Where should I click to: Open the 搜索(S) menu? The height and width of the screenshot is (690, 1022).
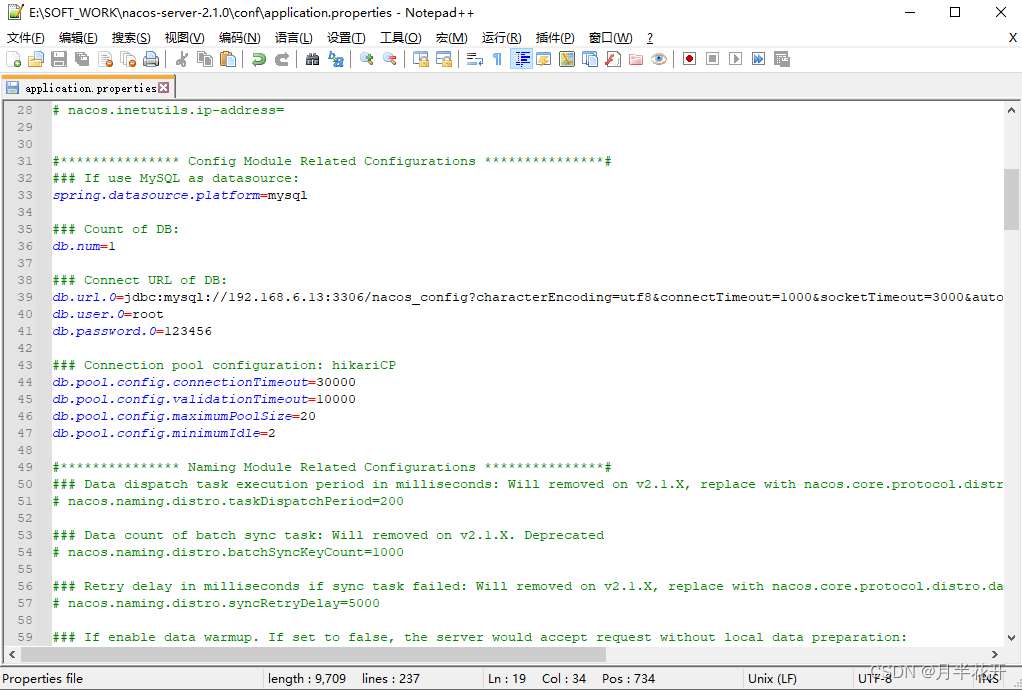[x=131, y=38]
